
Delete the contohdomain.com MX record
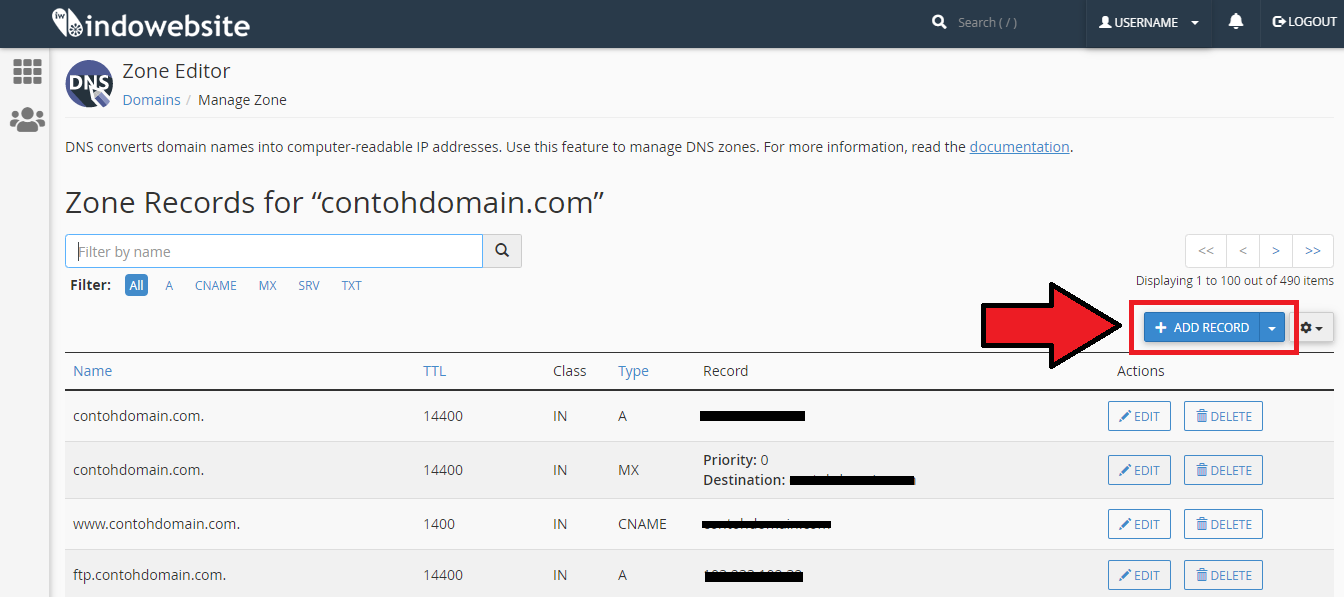[x=1223, y=470]
